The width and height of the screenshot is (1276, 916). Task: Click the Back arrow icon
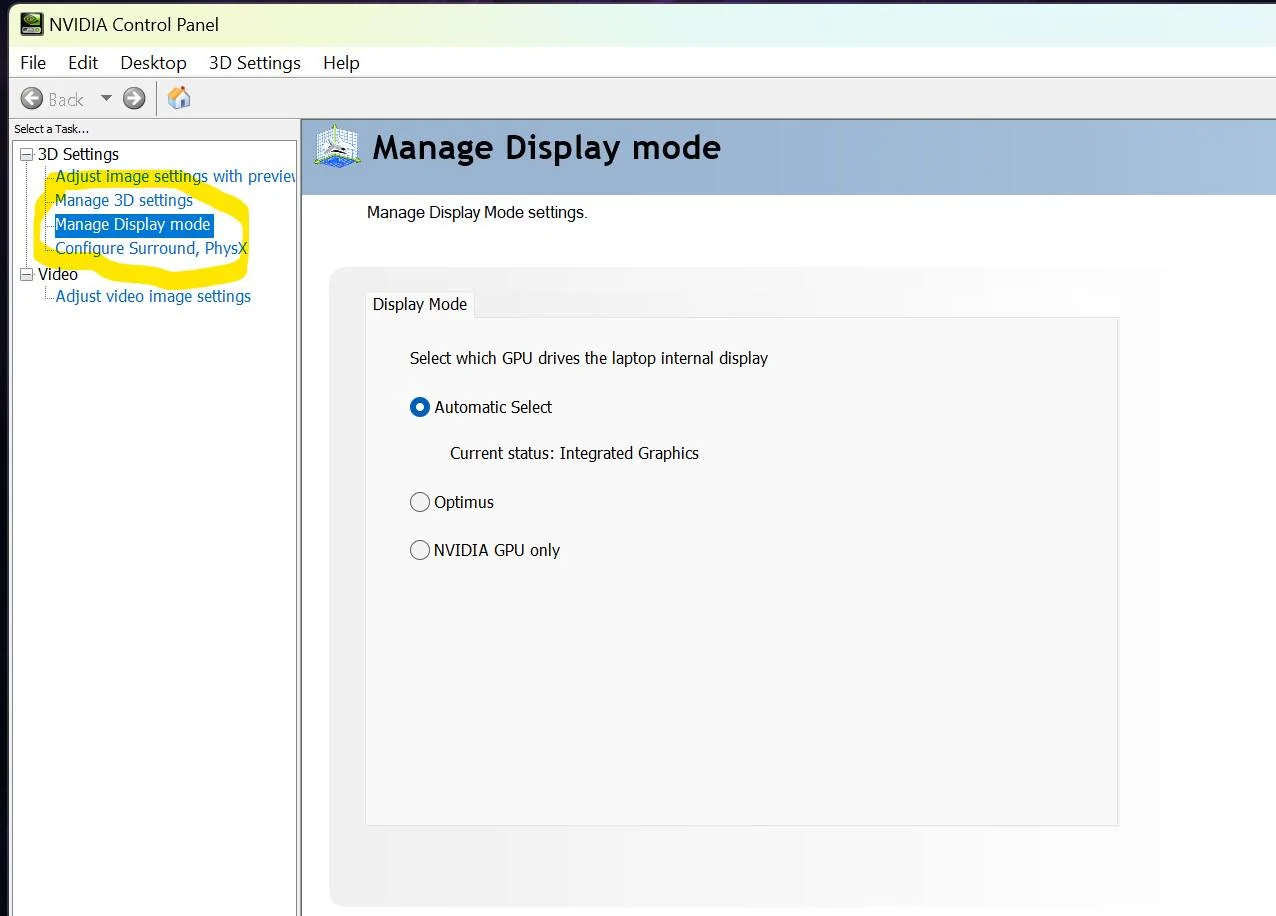click(32, 99)
